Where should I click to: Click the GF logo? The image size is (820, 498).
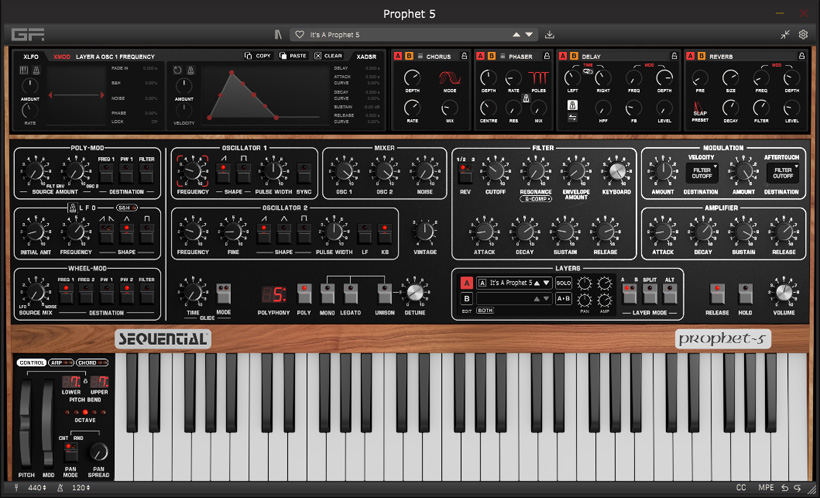click(28, 35)
